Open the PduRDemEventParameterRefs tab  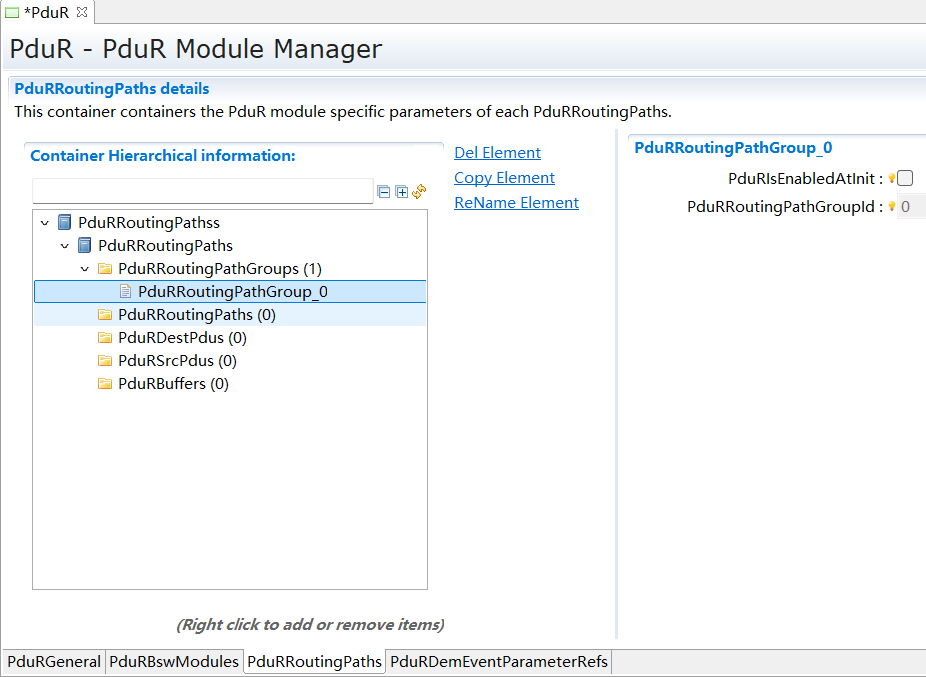[x=498, y=661]
